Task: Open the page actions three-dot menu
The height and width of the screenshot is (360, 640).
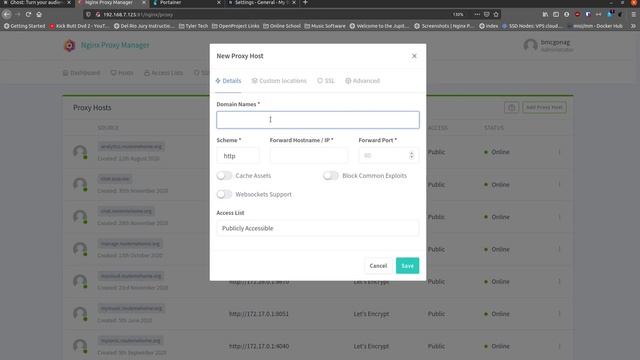Action: (x=477, y=14)
